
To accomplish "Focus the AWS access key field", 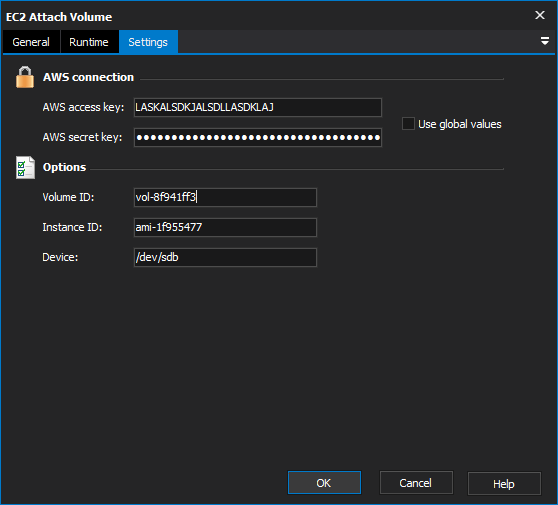I will tap(258, 107).
